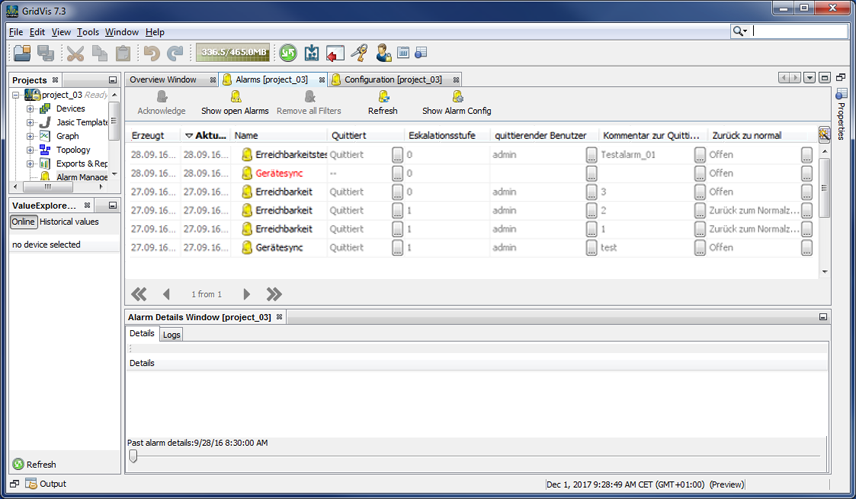The height and width of the screenshot is (499, 856).
Task: Click the Refresh button at bottom left
Action: tap(35, 465)
